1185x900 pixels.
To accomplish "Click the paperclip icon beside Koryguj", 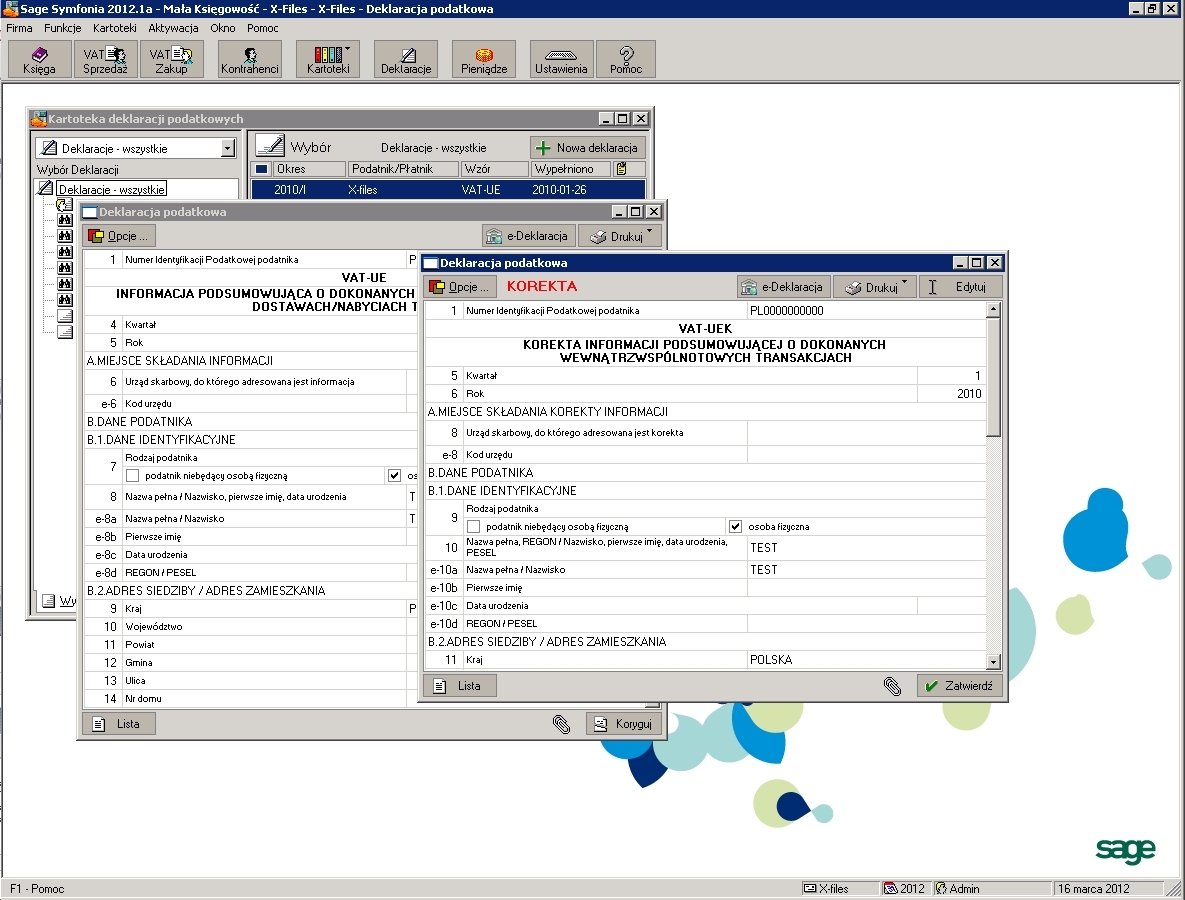I will 561,724.
